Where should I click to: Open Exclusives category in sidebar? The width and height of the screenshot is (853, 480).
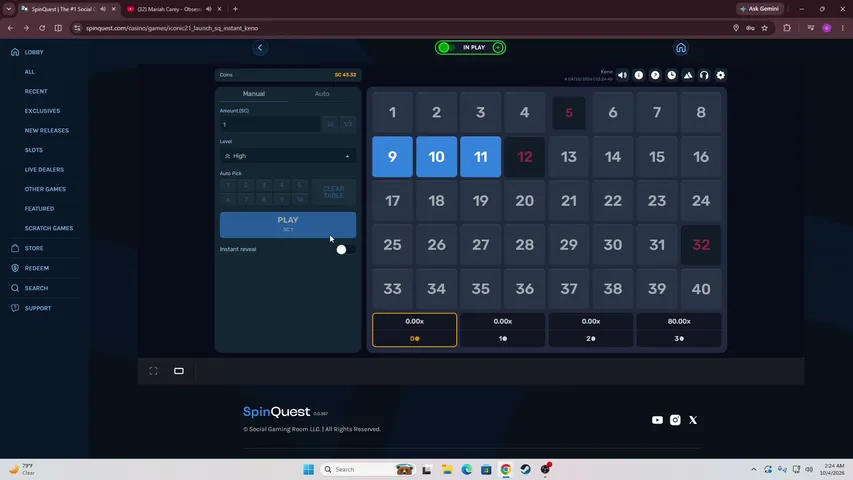coord(42,111)
